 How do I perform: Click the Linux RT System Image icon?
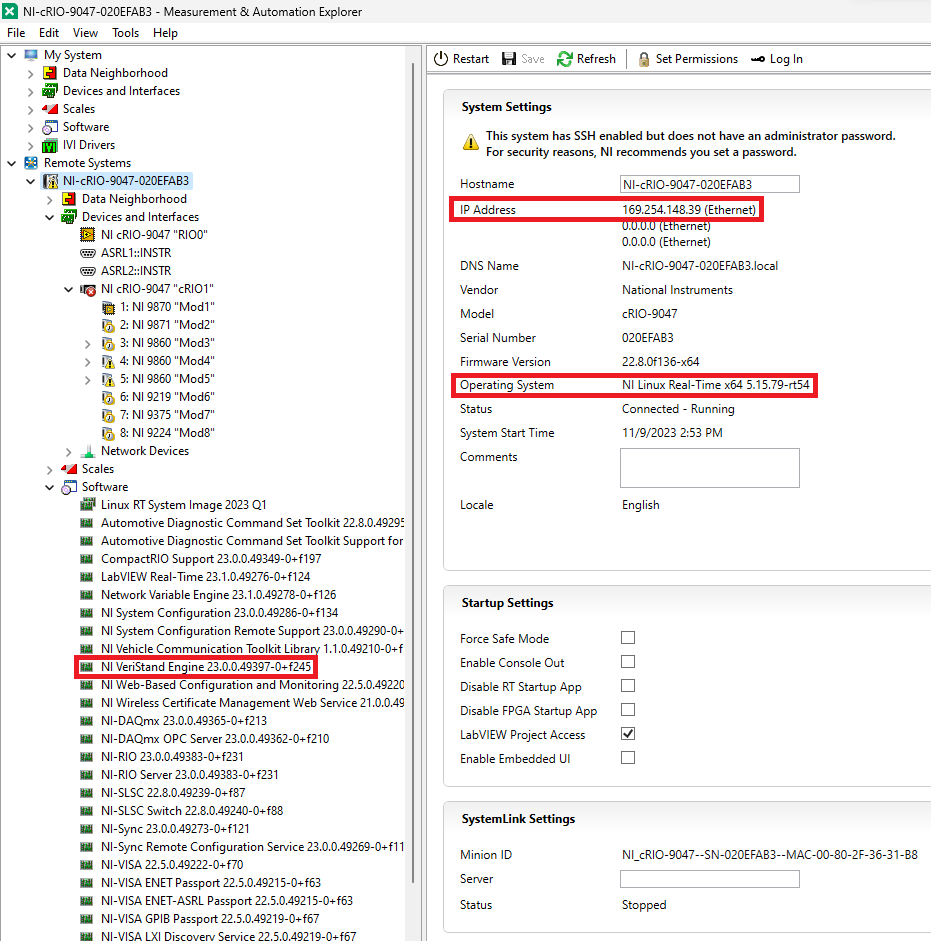coord(88,505)
